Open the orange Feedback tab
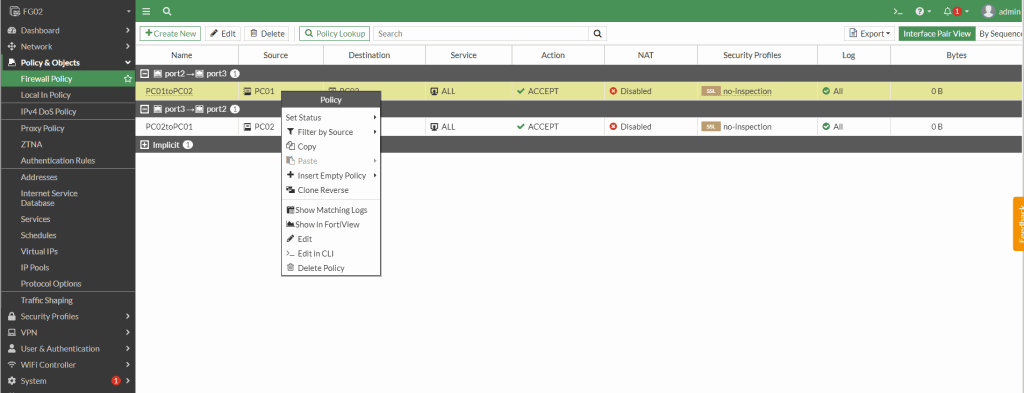 [x=1018, y=223]
